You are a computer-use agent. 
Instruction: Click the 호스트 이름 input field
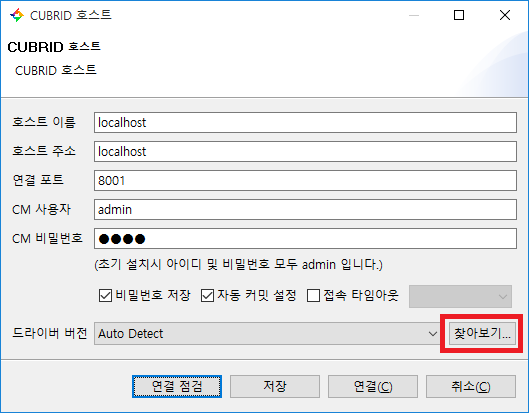(305, 122)
